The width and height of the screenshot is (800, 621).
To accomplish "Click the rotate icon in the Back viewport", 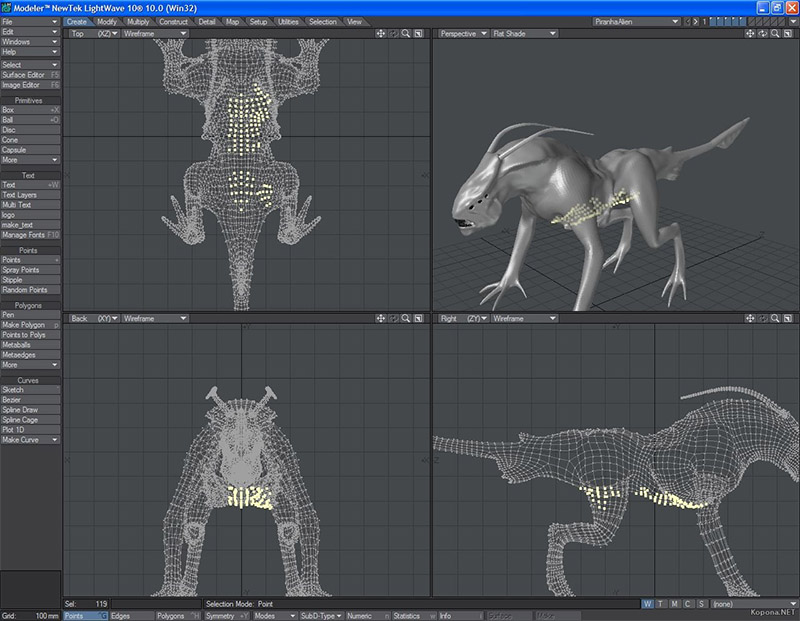I will pos(393,319).
